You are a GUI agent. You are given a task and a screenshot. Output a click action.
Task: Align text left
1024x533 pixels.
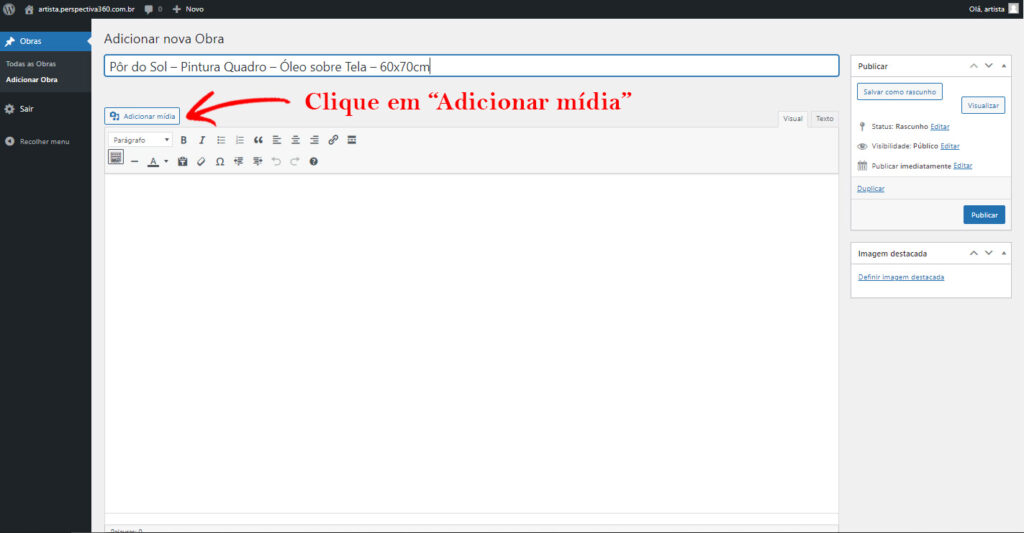pos(277,140)
